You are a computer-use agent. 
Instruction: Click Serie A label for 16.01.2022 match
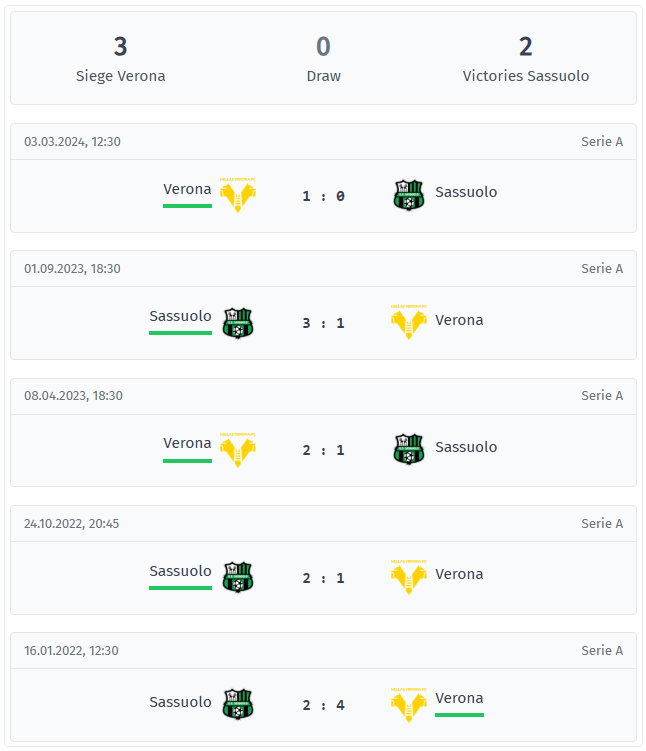[602, 651]
